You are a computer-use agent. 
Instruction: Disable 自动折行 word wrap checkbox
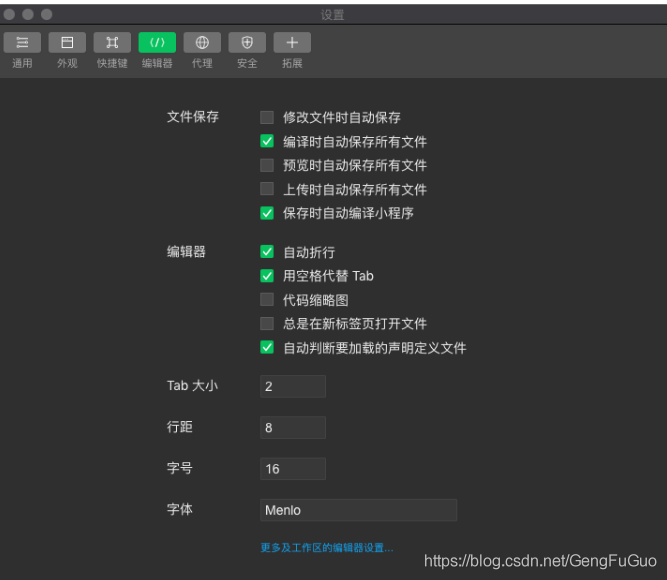[267, 251]
